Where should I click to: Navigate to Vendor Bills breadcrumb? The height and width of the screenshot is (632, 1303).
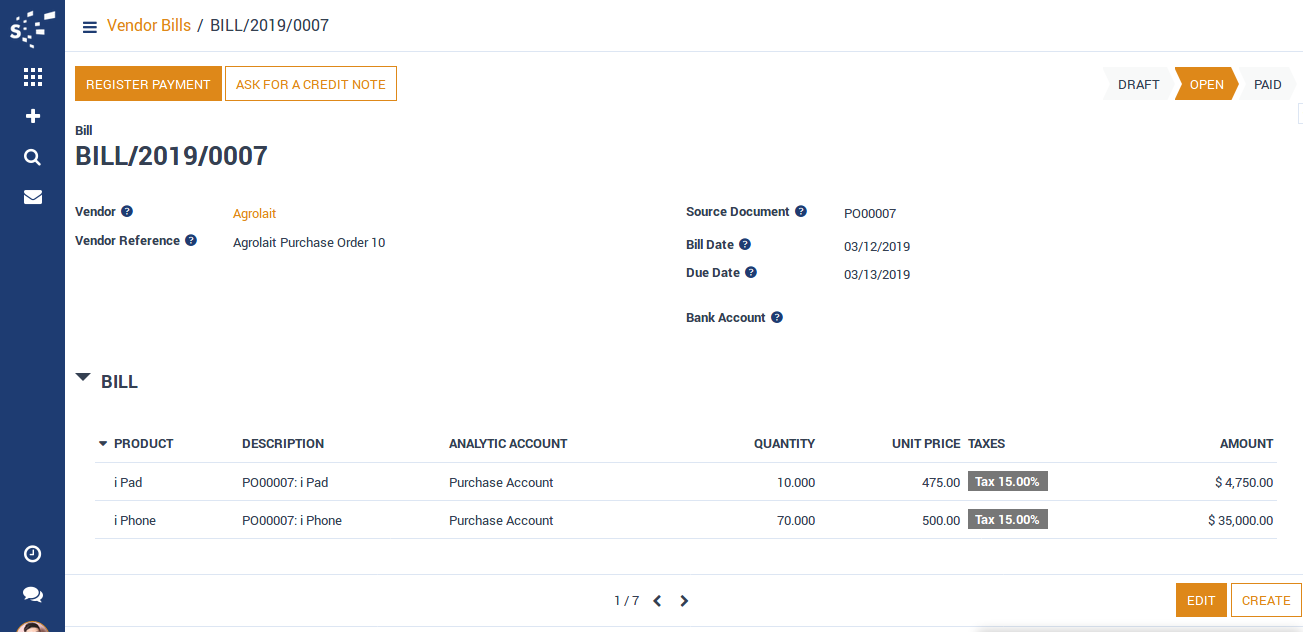[149, 26]
